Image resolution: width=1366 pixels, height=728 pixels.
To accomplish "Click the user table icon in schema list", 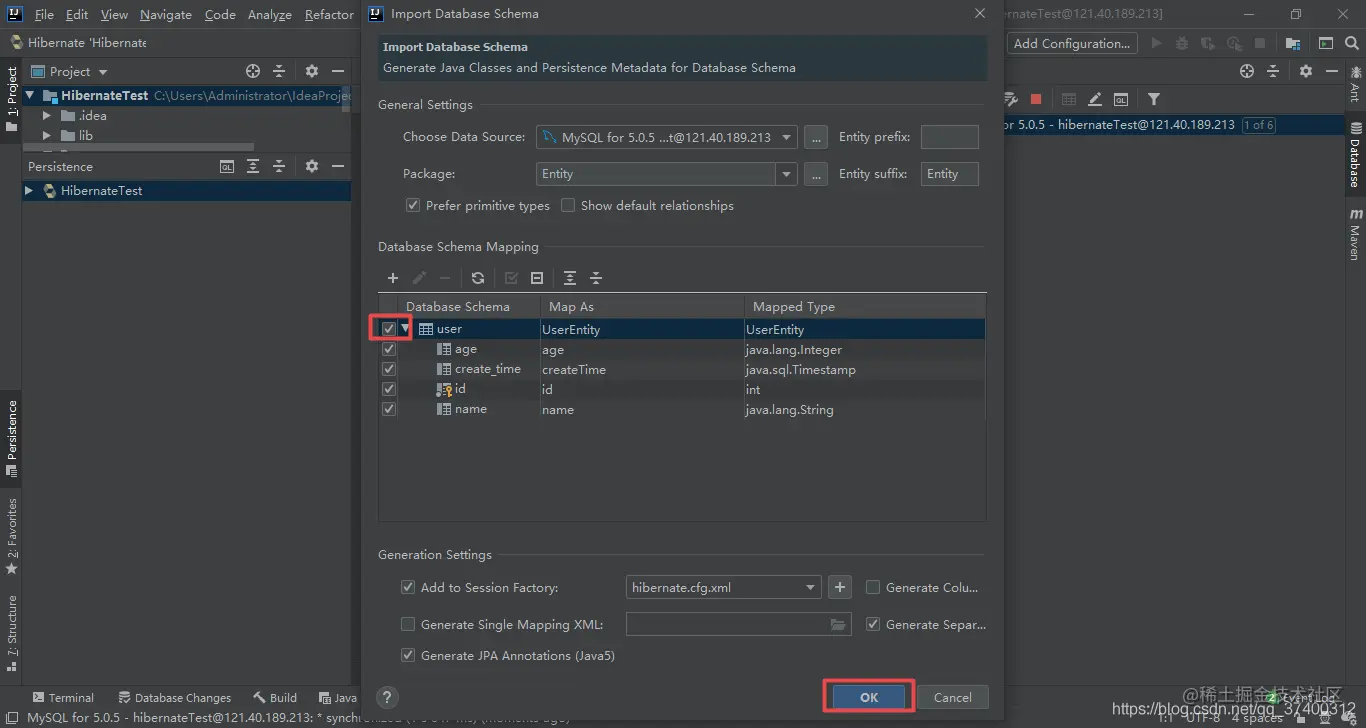I will pyautogui.click(x=425, y=329).
